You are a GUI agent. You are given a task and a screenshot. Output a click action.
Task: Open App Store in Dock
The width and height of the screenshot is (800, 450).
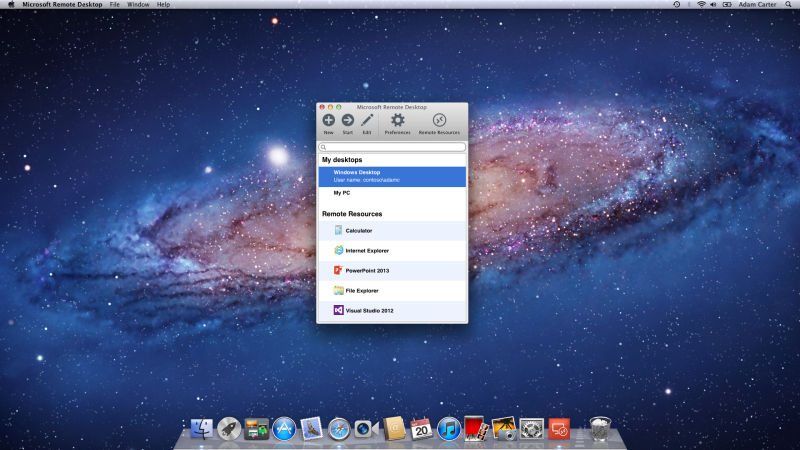point(284,429)
